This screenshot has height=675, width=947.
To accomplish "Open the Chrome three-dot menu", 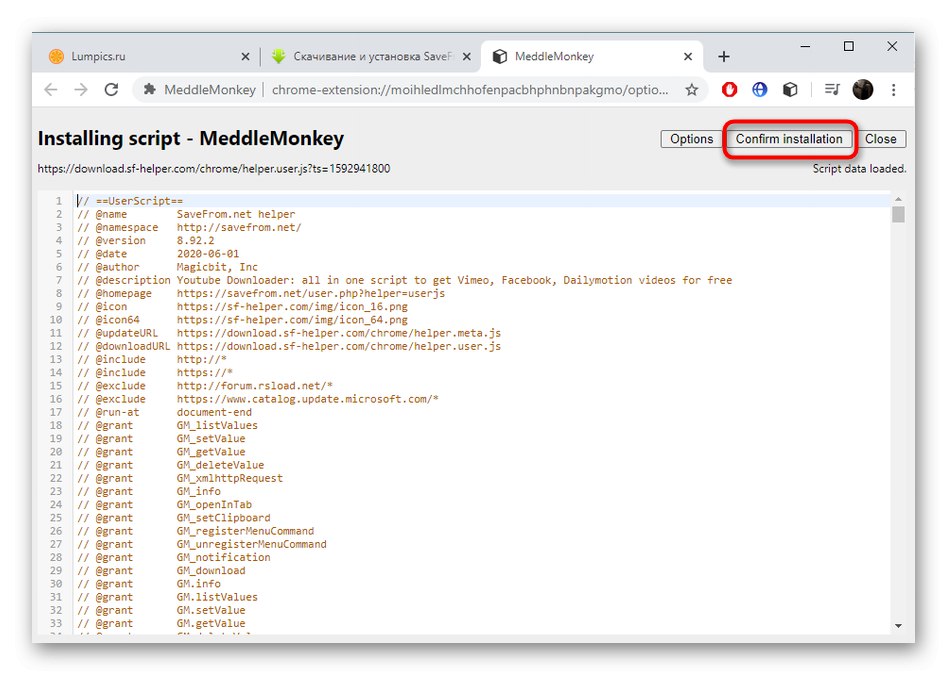I will pos(893,90).
